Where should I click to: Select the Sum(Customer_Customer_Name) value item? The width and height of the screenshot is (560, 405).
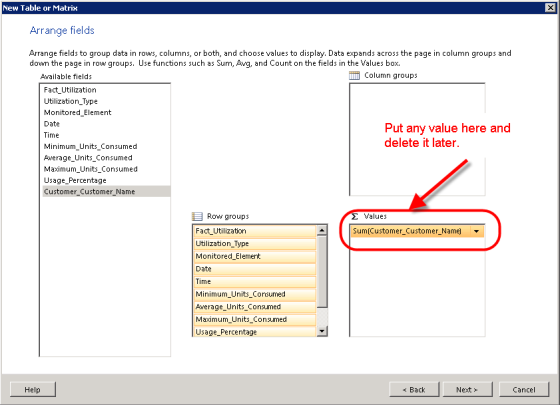point(410,231)
